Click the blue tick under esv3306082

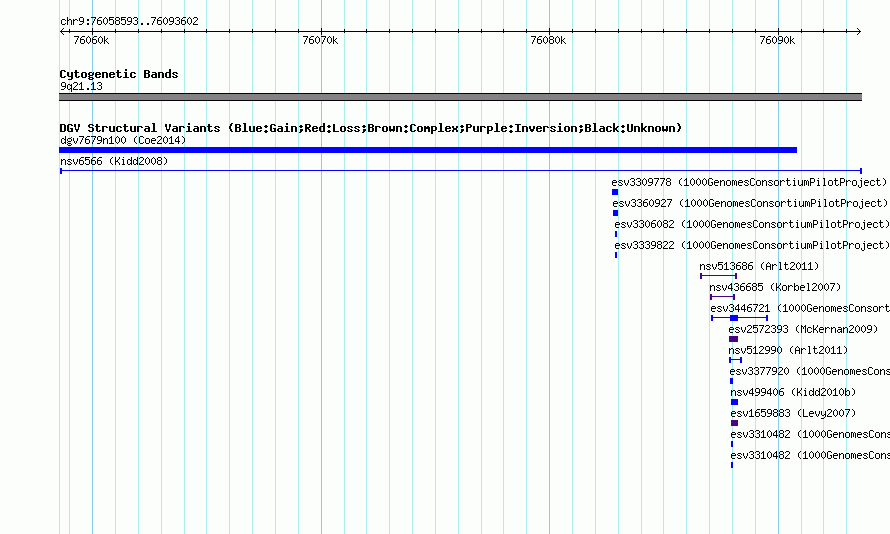[x=616, y=234]
